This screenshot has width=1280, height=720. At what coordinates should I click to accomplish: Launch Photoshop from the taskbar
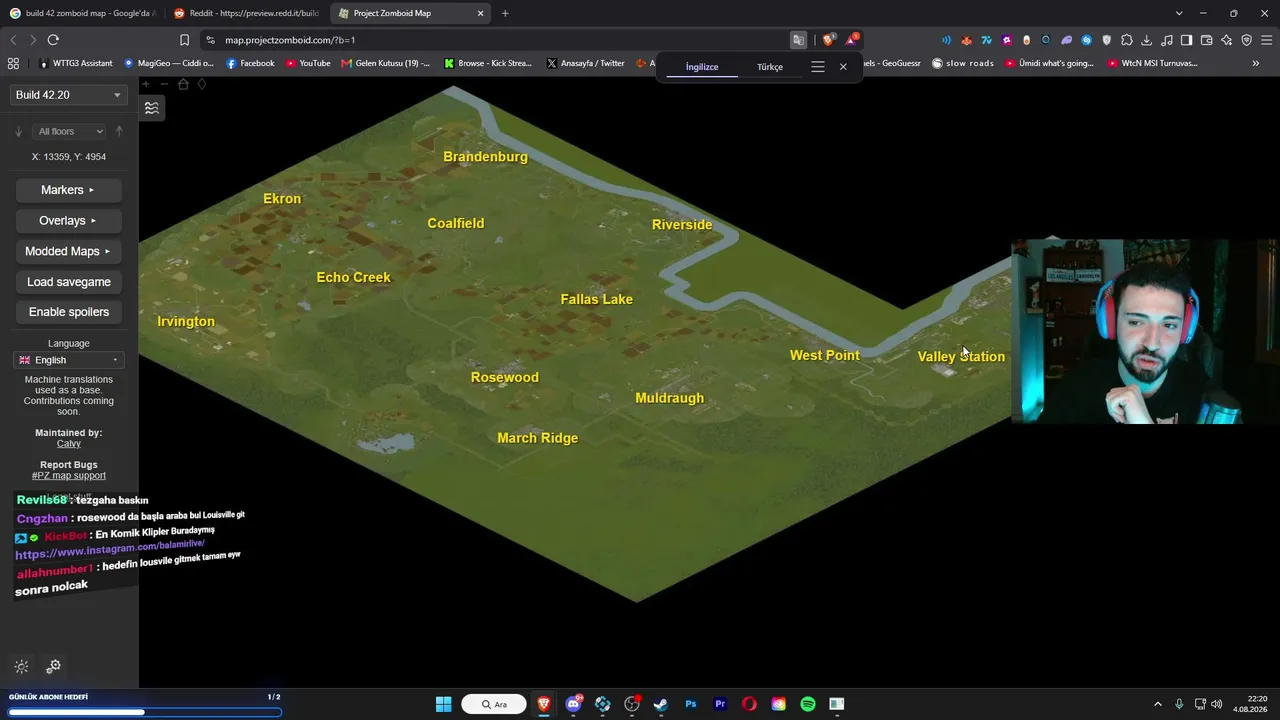[x=690, y=704]
